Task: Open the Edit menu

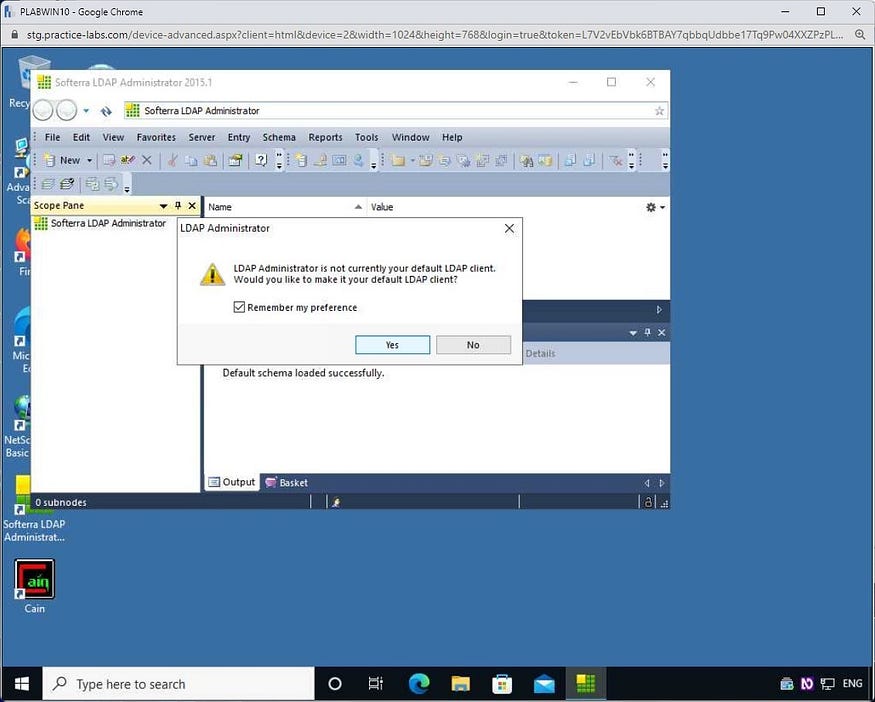Action: 81,137
